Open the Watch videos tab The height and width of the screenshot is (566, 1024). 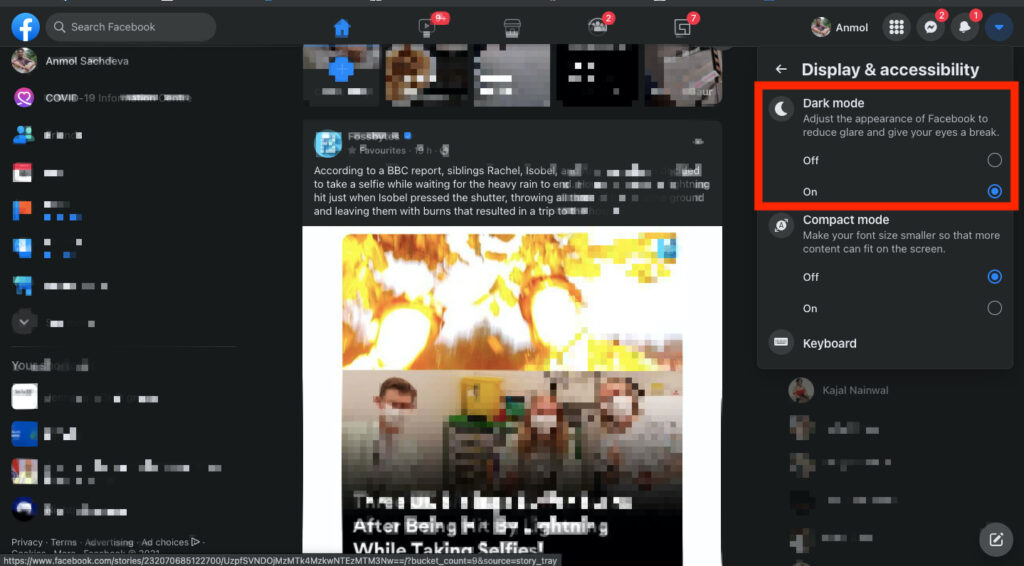(428, 28)
